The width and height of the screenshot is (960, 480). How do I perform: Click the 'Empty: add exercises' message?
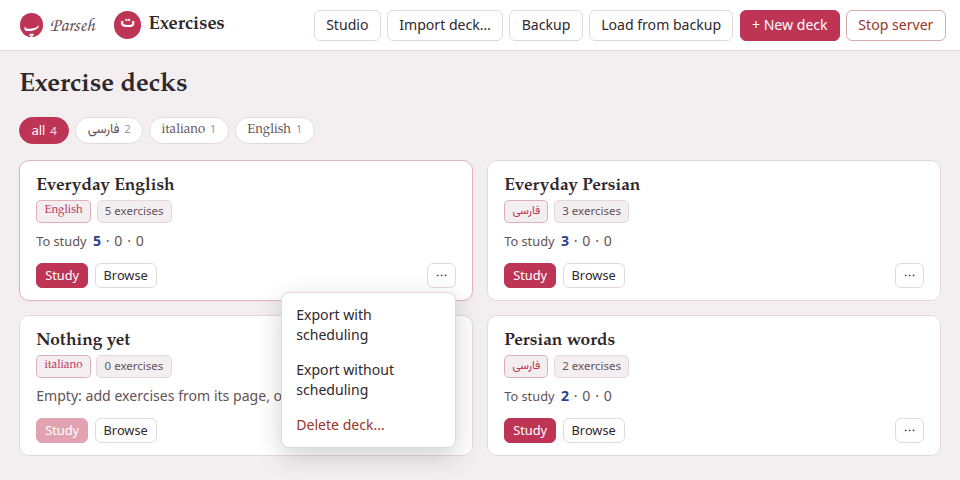(x=159, y=396)
